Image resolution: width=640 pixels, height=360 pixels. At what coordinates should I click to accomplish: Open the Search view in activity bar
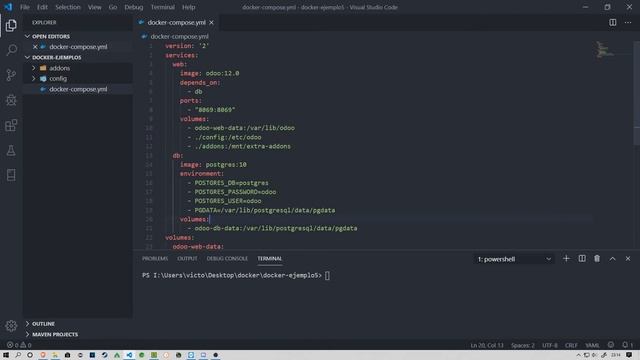pos(11,50)
